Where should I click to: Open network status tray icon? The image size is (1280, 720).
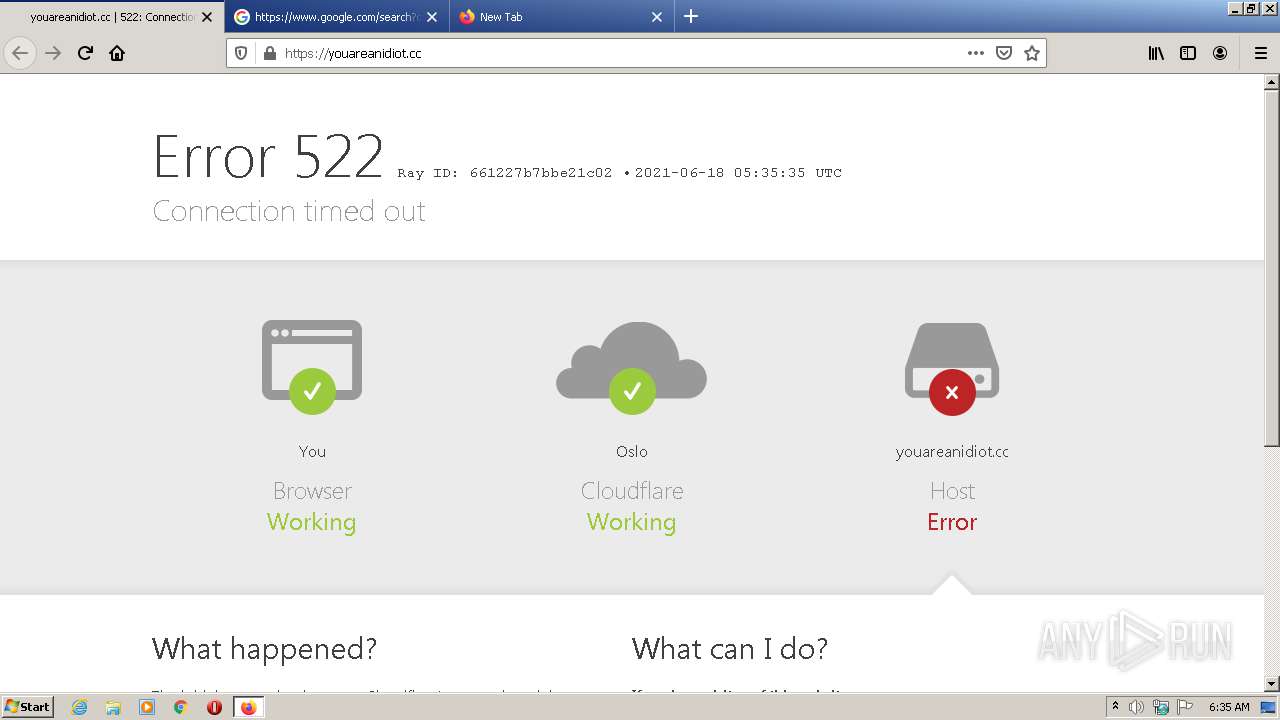[x=1161, y=707]
